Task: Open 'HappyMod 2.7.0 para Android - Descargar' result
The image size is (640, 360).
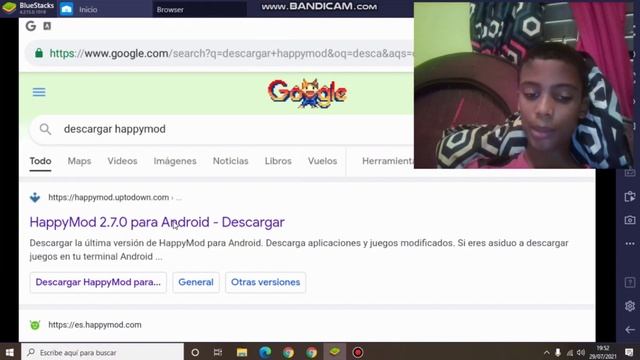Action: [x=157, y=222]
